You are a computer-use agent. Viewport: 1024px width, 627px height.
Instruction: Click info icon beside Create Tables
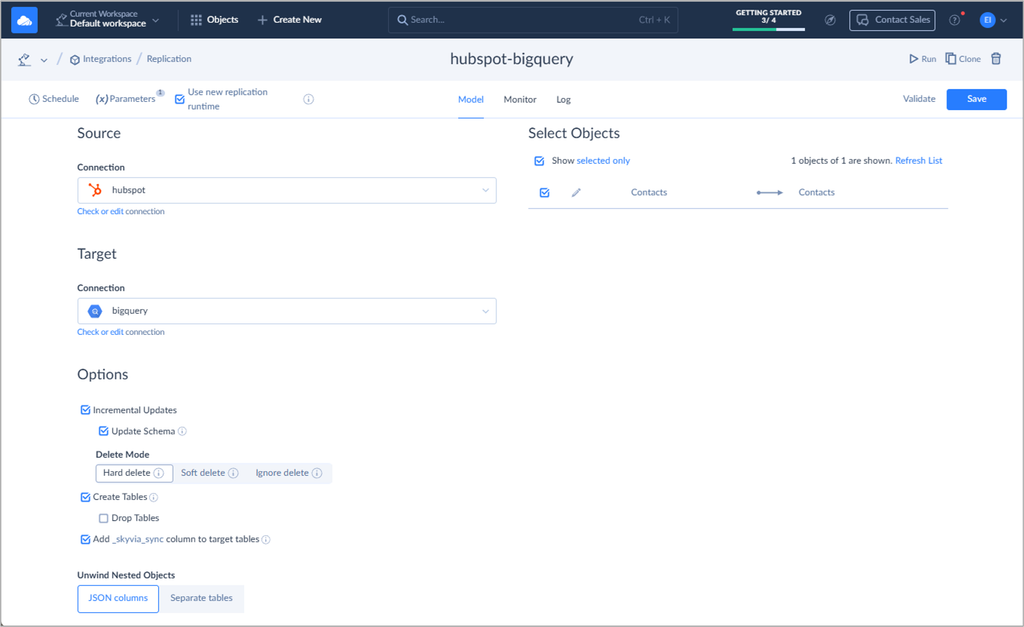pos(153,498)
